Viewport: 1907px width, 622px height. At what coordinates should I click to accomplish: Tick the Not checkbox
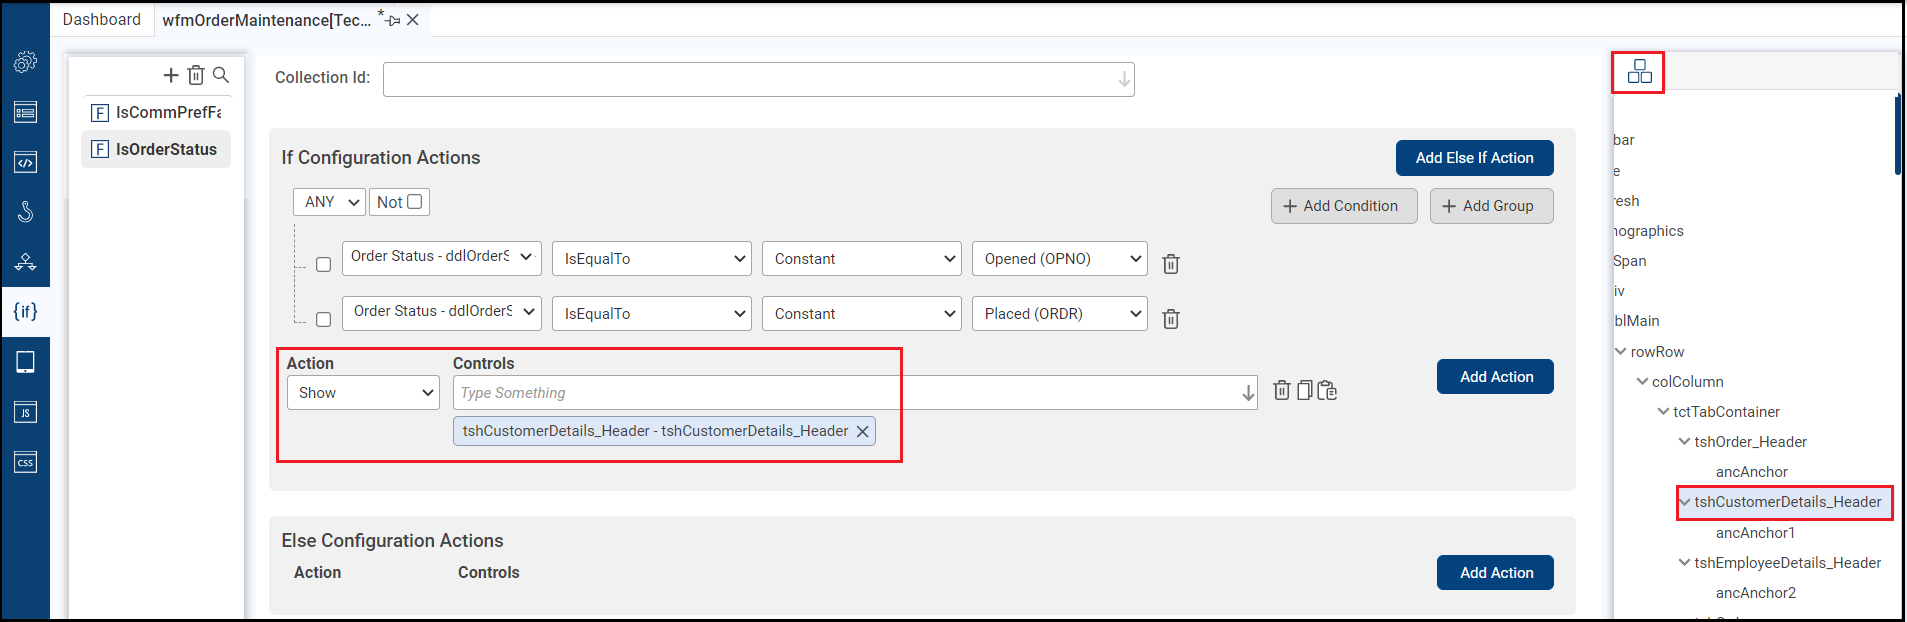pos(415,201)
